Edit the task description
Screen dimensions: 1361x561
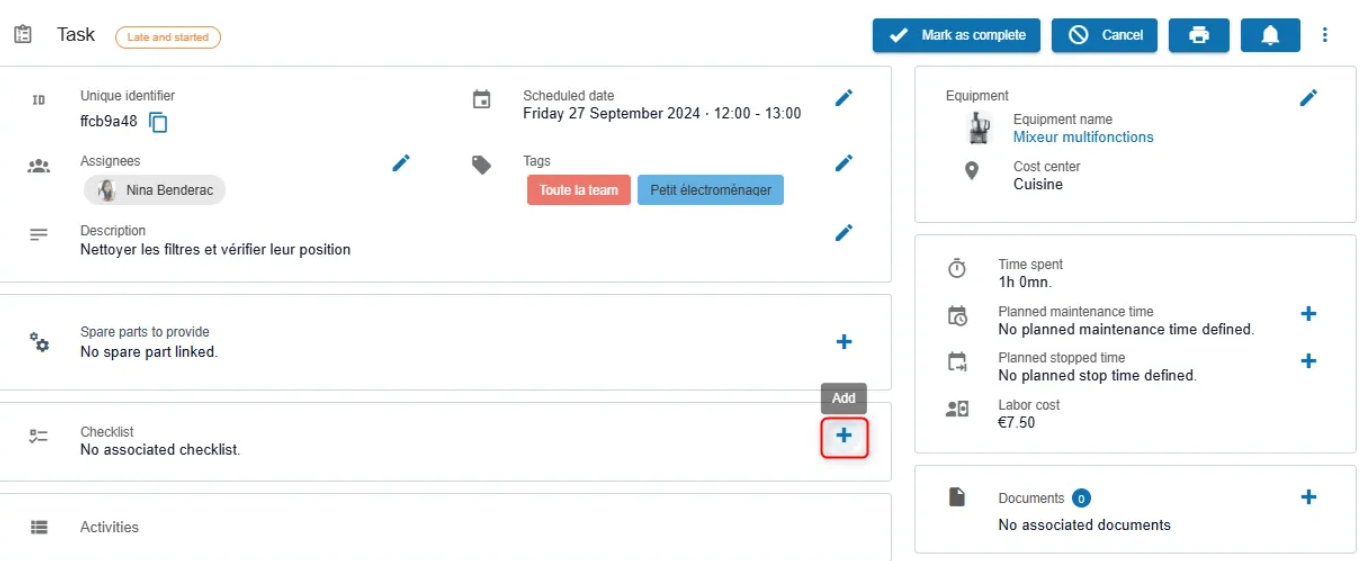(844, 233)
